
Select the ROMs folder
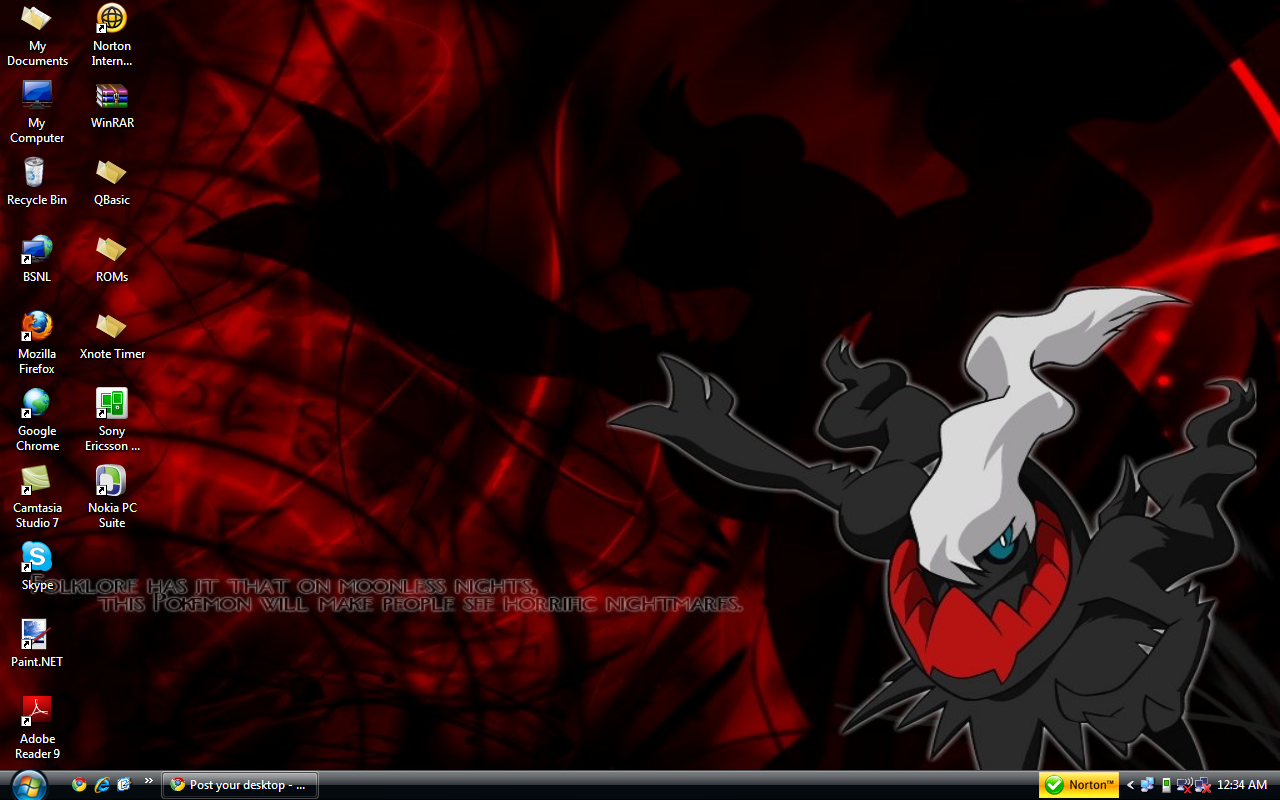111,250
